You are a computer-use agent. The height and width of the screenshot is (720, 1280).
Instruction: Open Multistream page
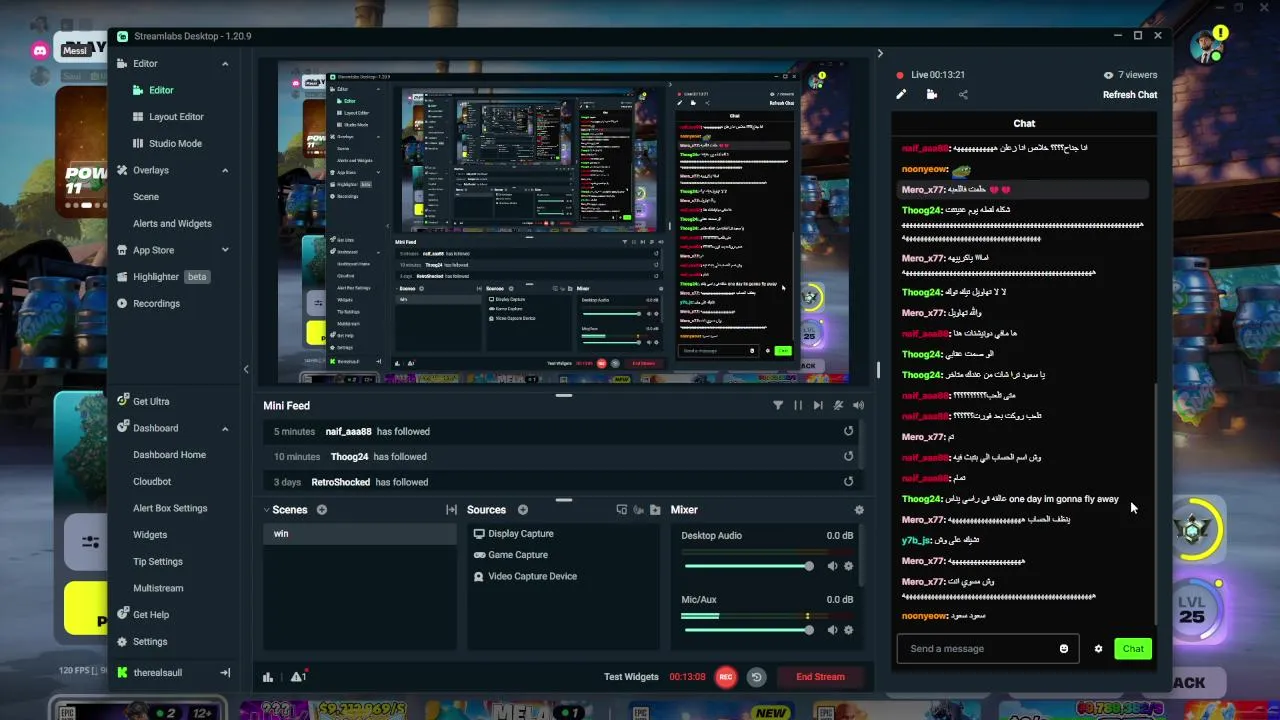158,589
